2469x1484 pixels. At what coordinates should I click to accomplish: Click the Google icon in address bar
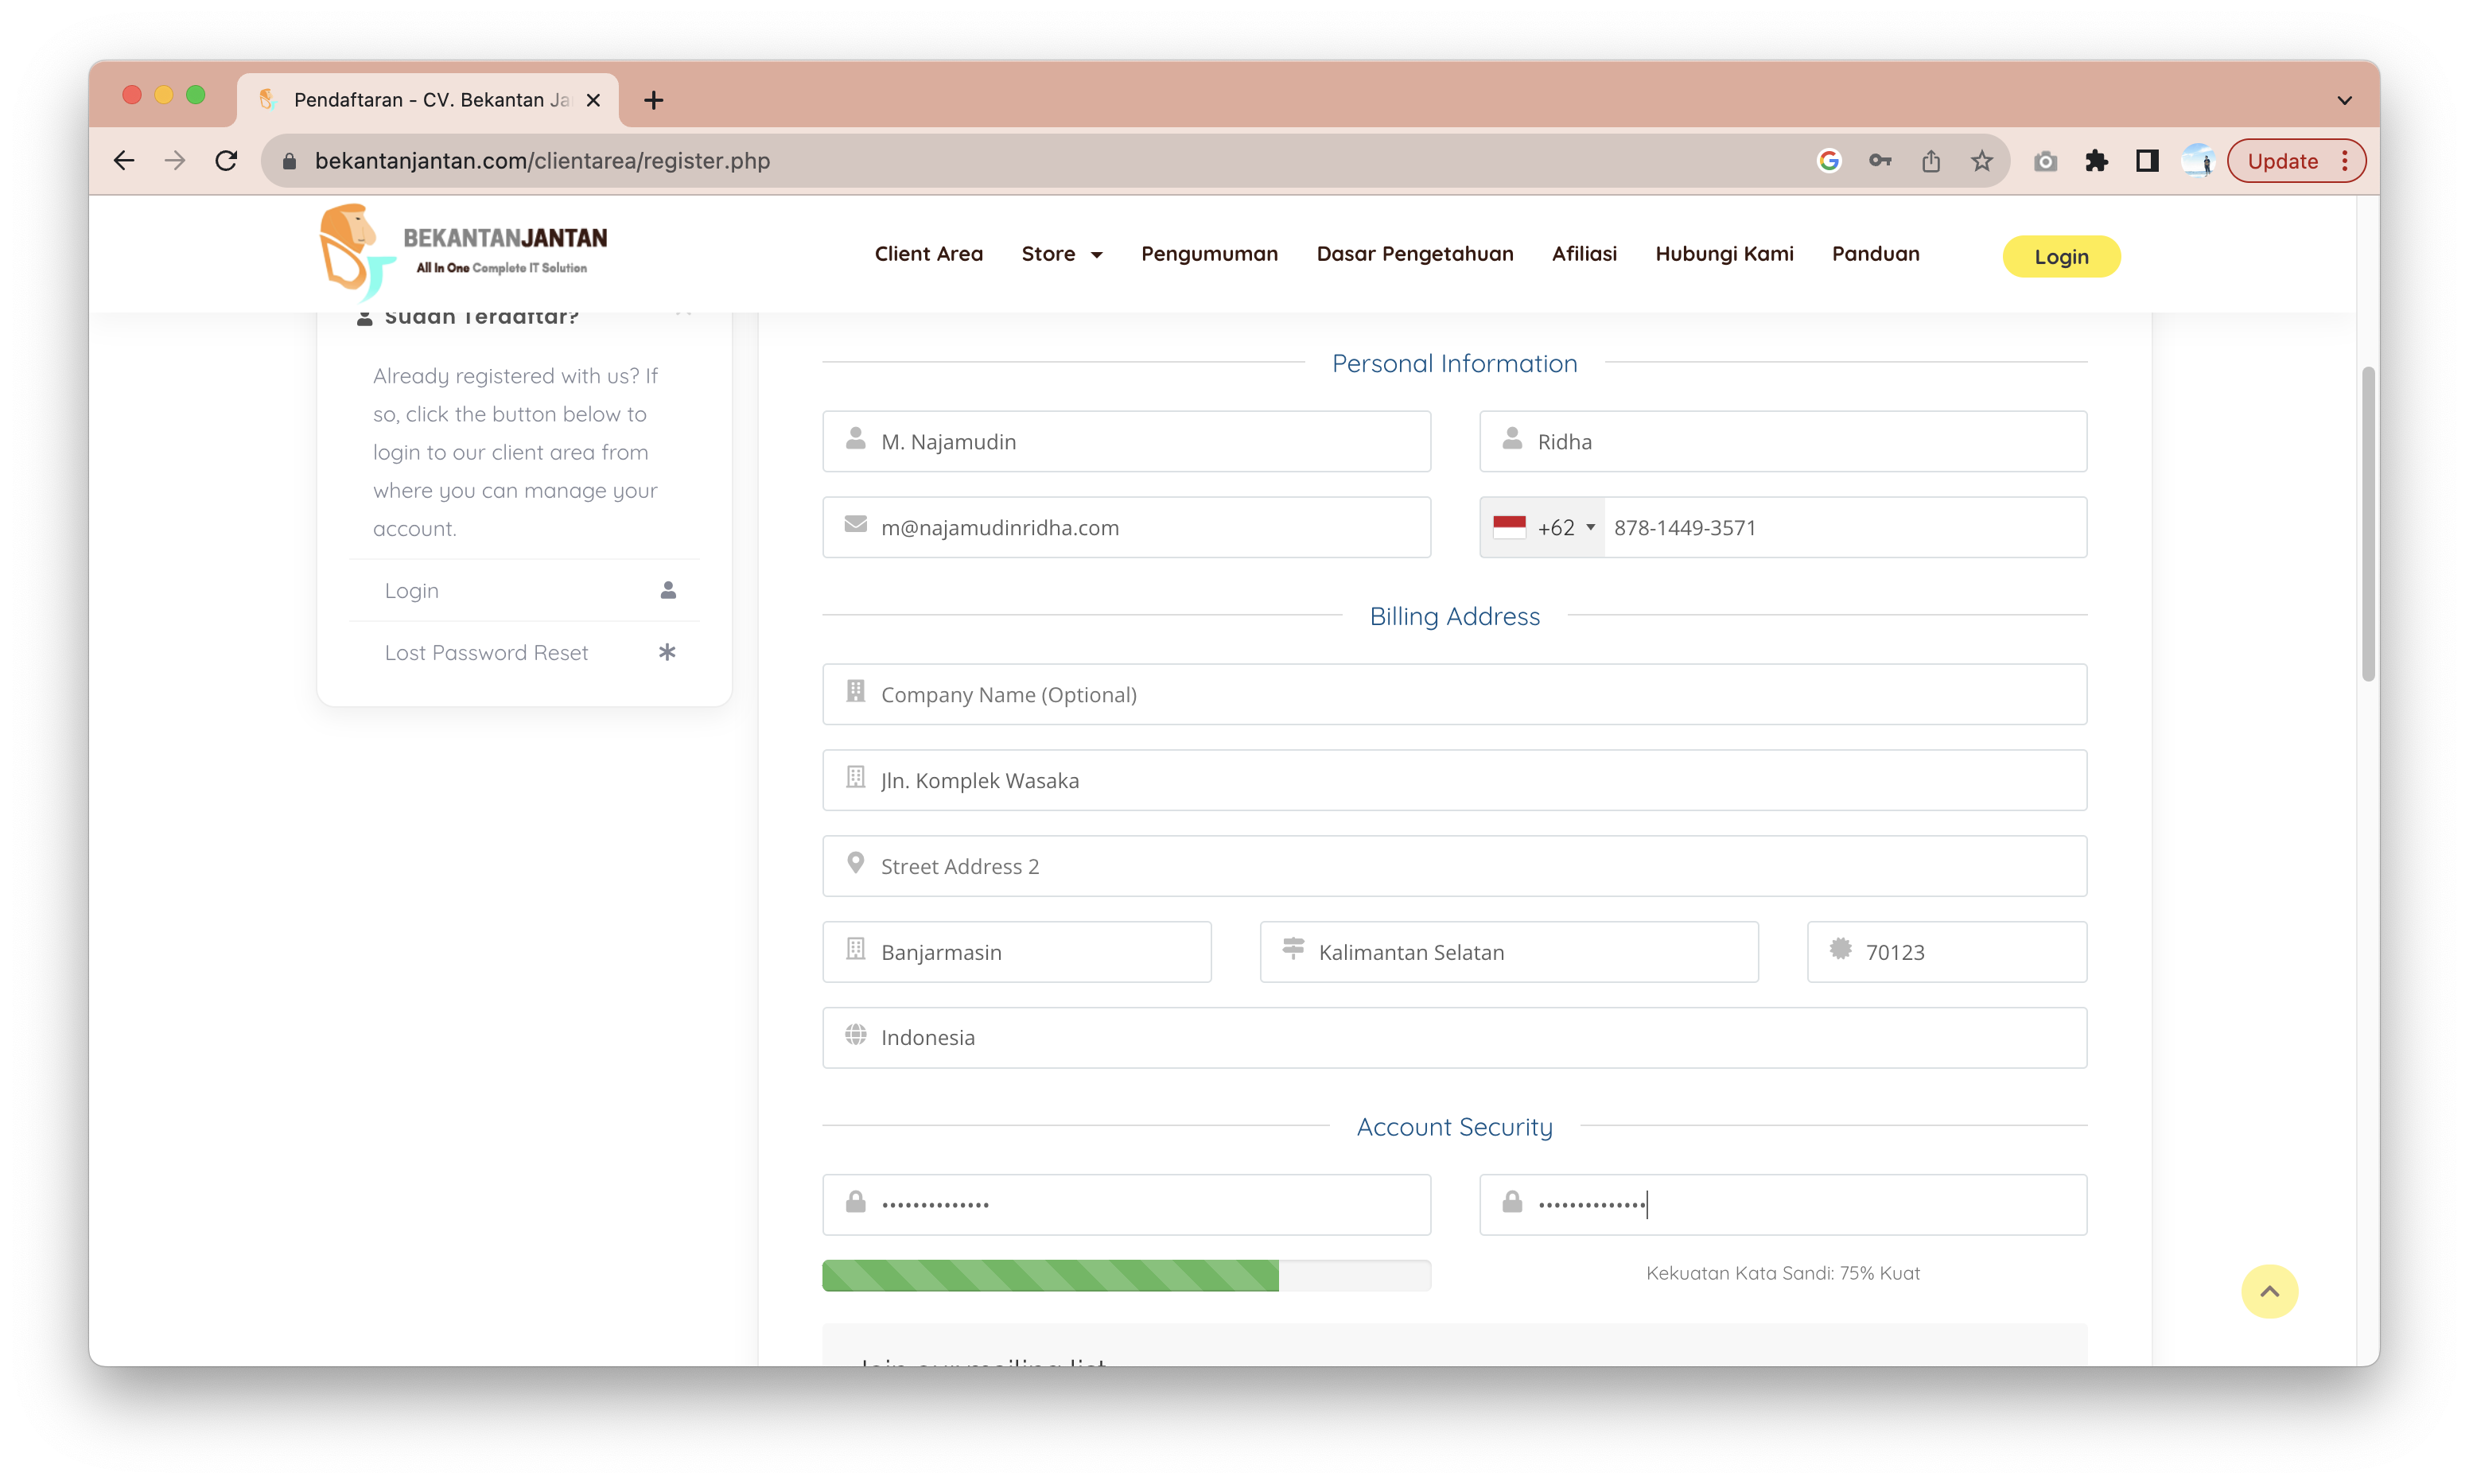coord(1828,161)
